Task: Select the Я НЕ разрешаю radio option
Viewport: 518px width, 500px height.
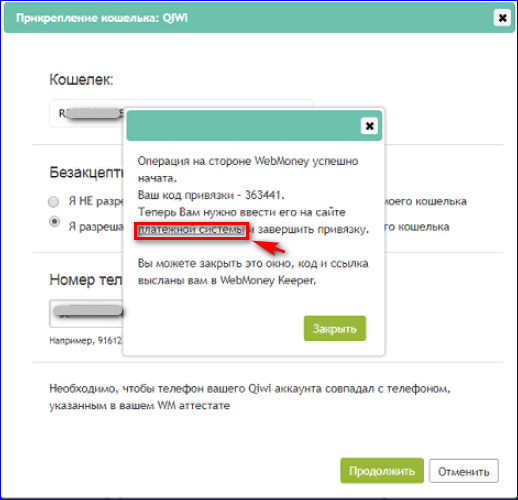Action: (x=54, y=202)
